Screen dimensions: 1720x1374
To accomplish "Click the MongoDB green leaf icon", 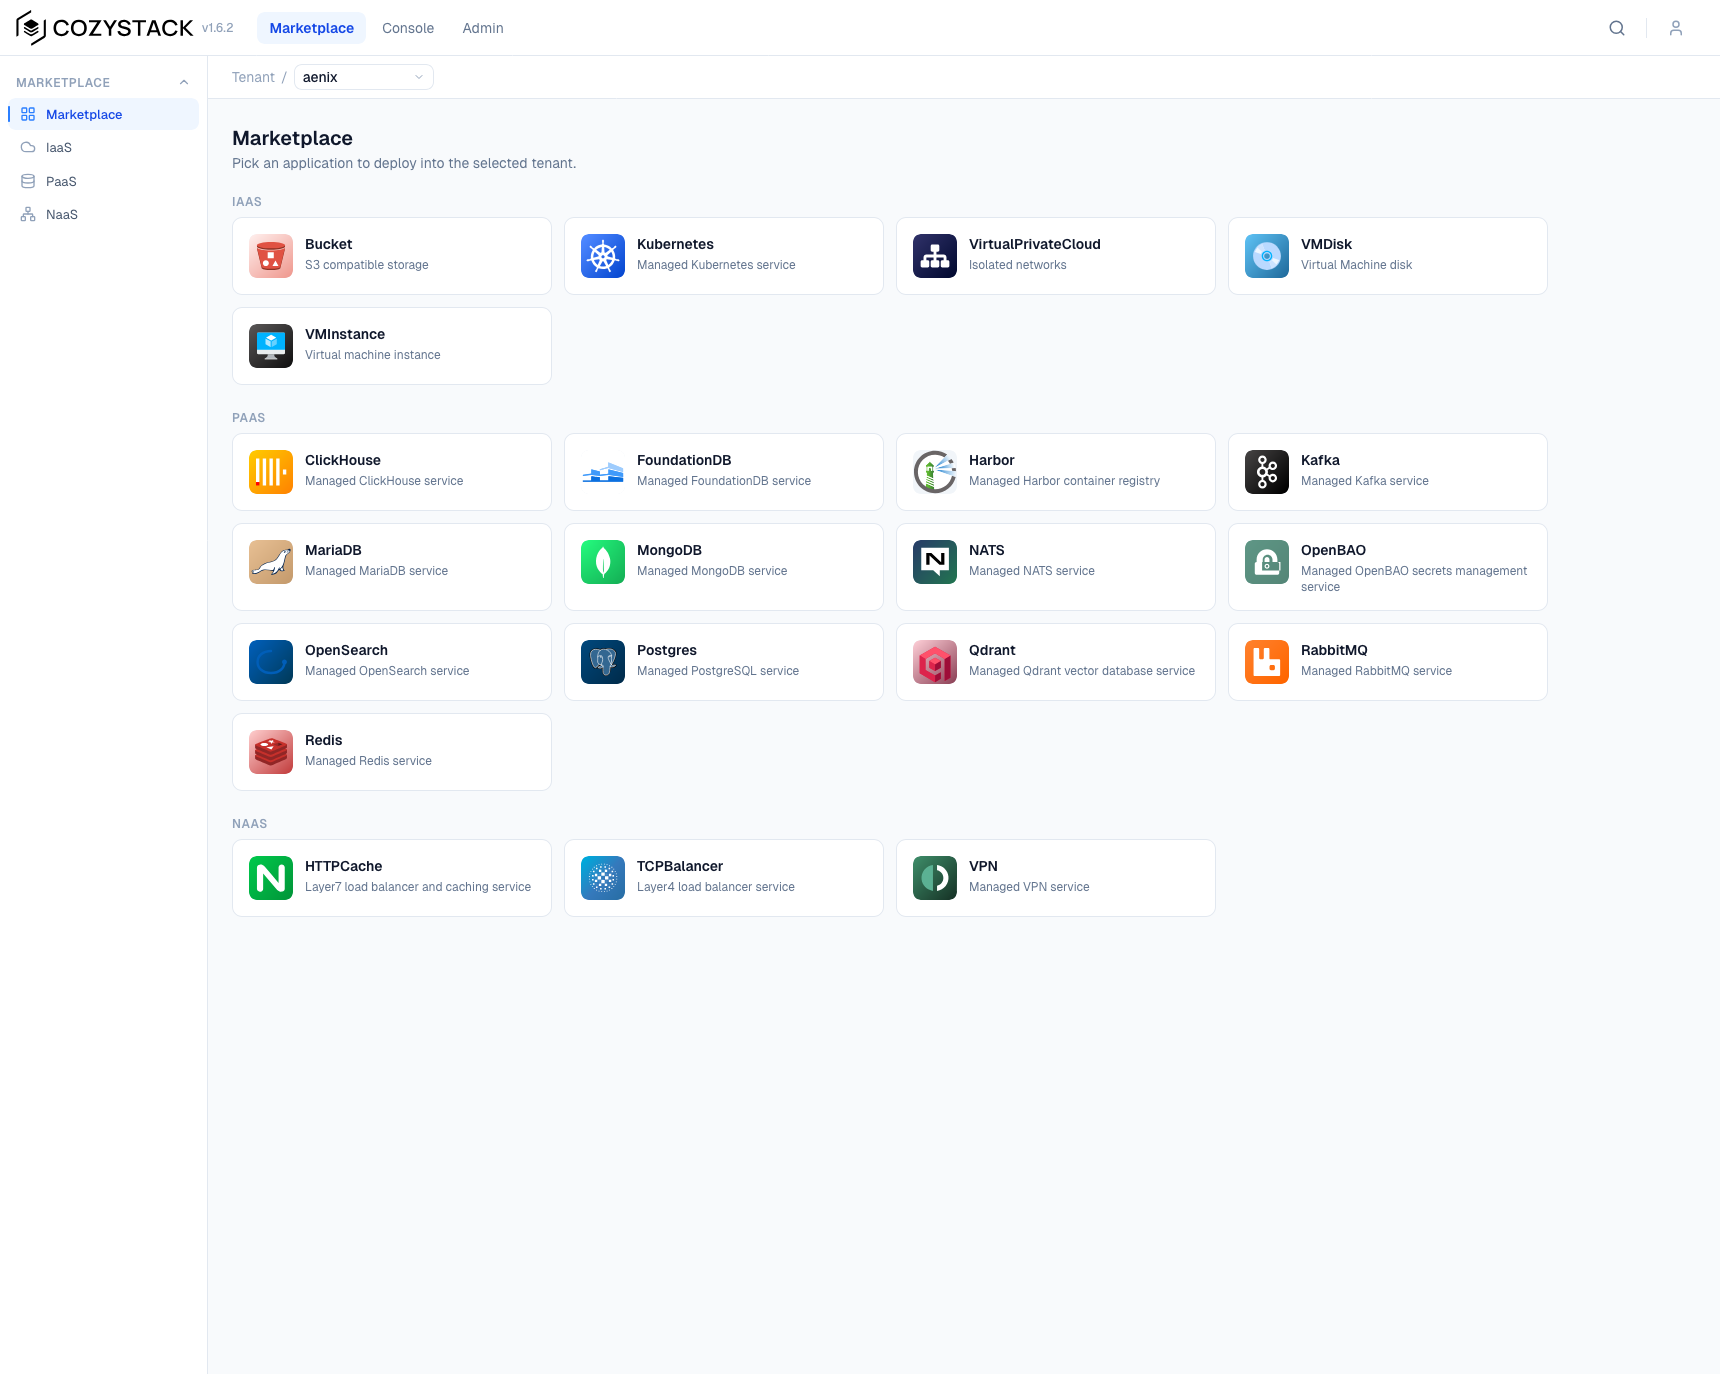I will 603,562.
